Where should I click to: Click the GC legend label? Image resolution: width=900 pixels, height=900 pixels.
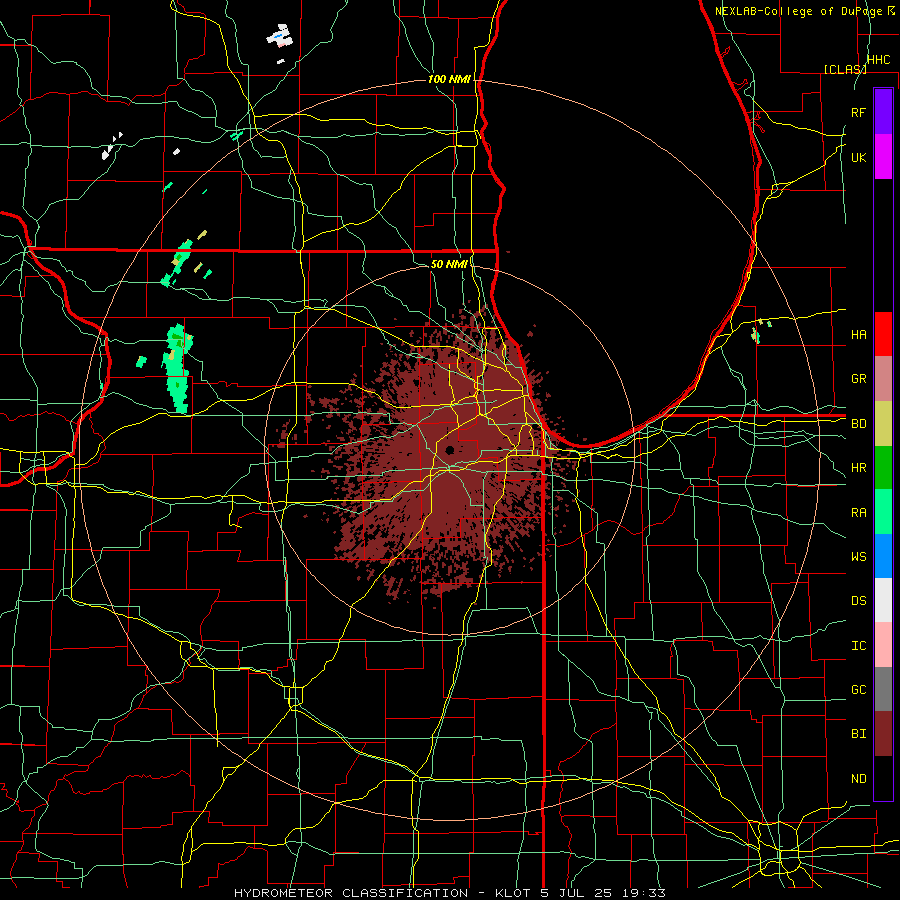click(858, 690)
